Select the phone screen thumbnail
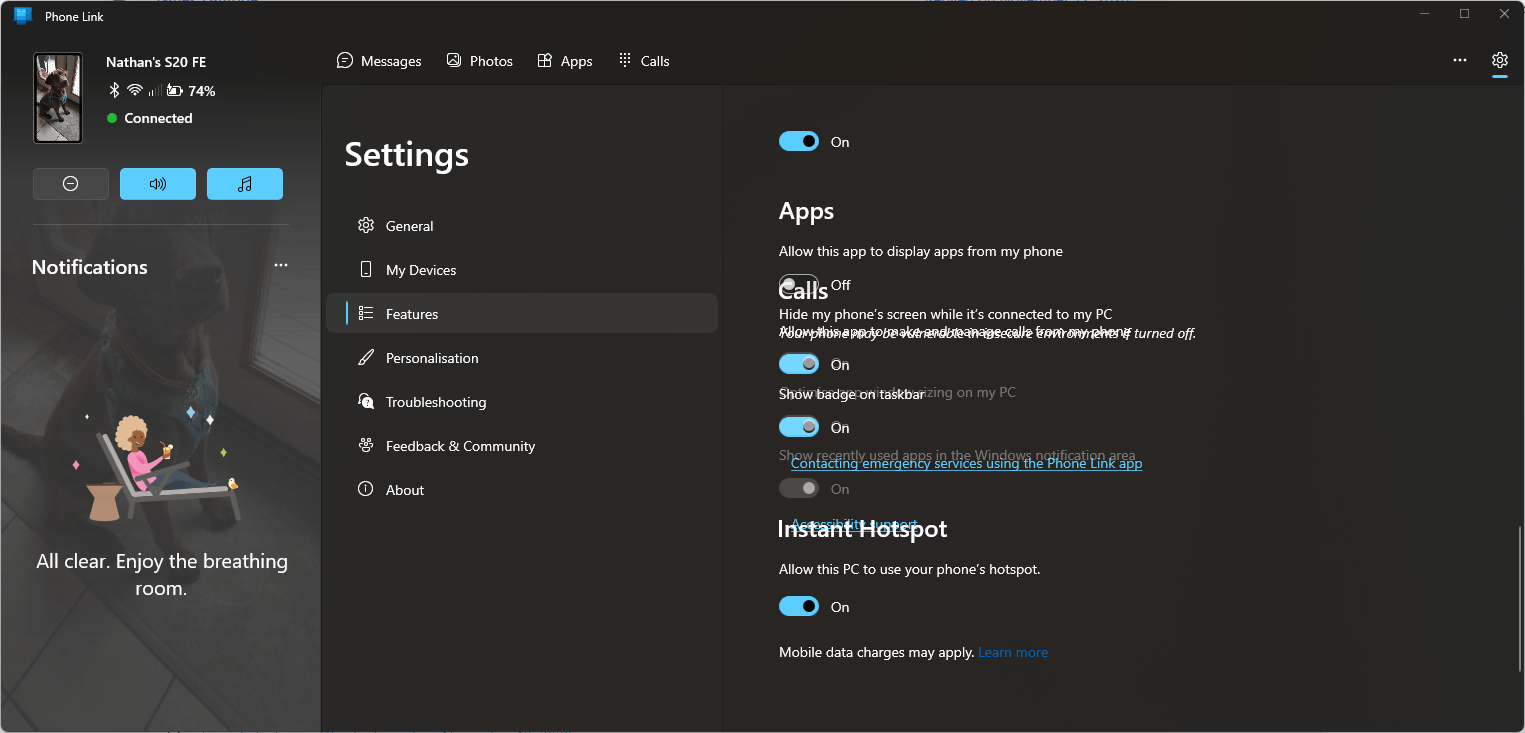 [58, 98]
